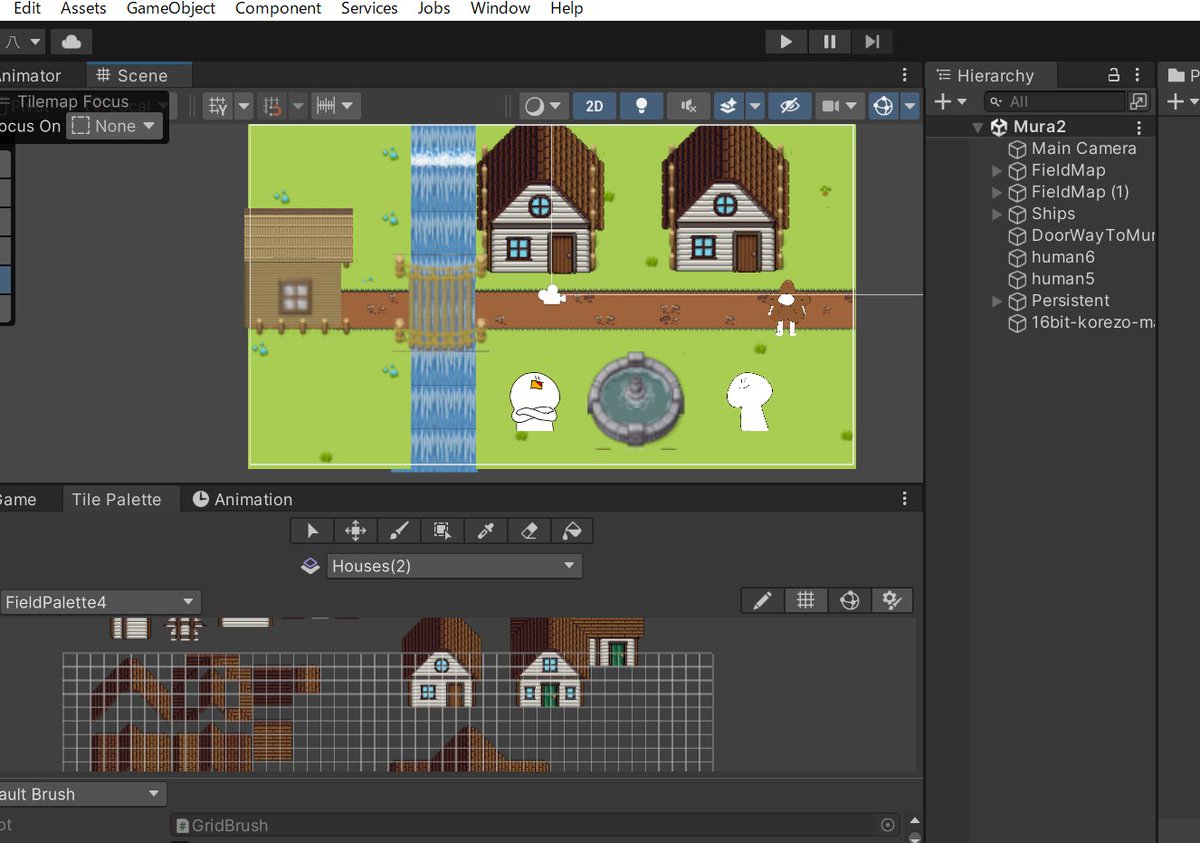Expand the Ships object
Viewport: 1200px width, 843px height.
[x=997, y=214]
